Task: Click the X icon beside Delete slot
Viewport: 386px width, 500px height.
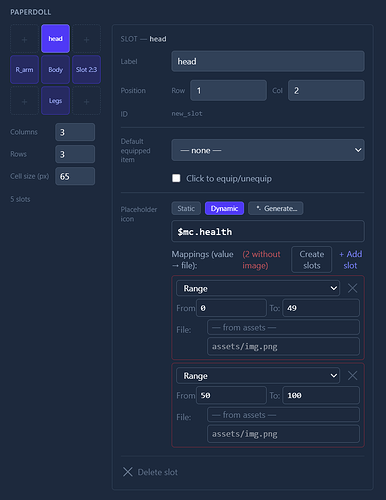Action: tap(128, 472)
